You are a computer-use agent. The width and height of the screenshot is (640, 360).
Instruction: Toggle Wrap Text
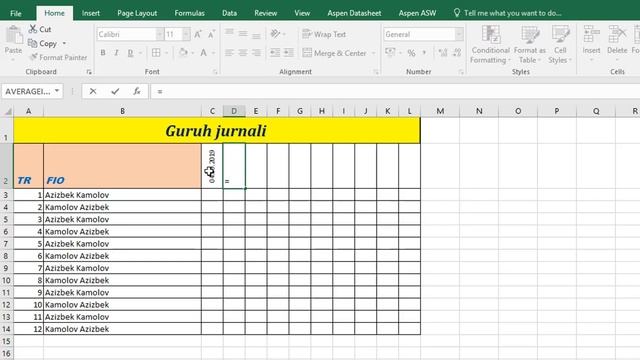[324, 34]
